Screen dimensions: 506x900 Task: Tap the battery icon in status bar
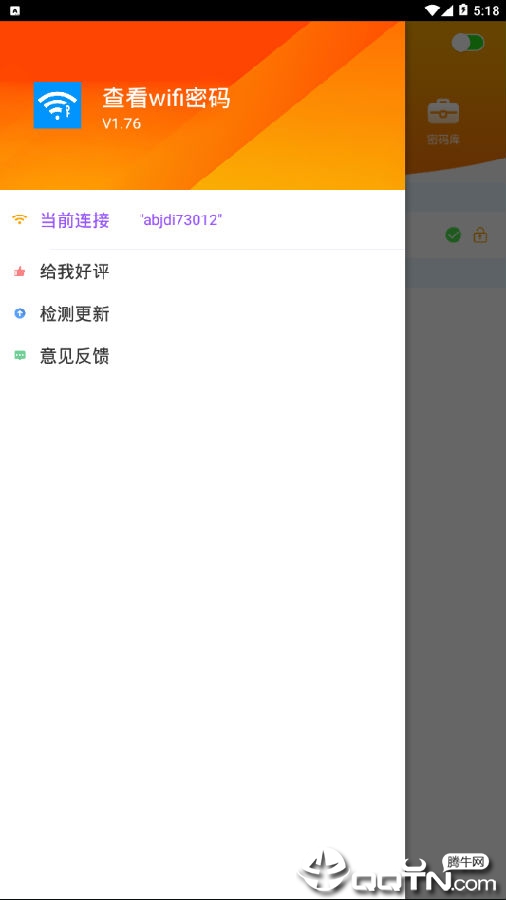click(x=463, y=10)
